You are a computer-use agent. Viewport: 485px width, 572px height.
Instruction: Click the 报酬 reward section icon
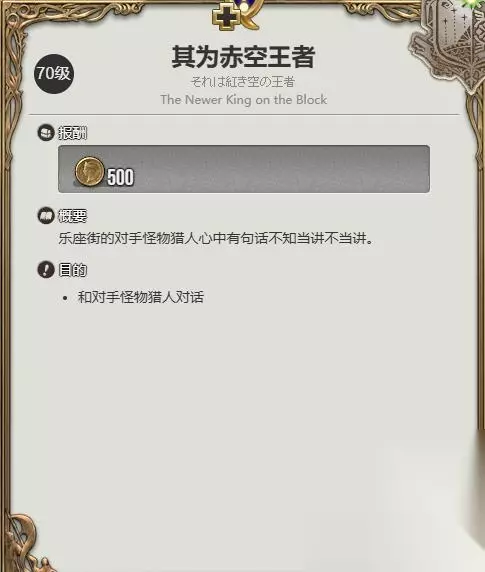46,132
